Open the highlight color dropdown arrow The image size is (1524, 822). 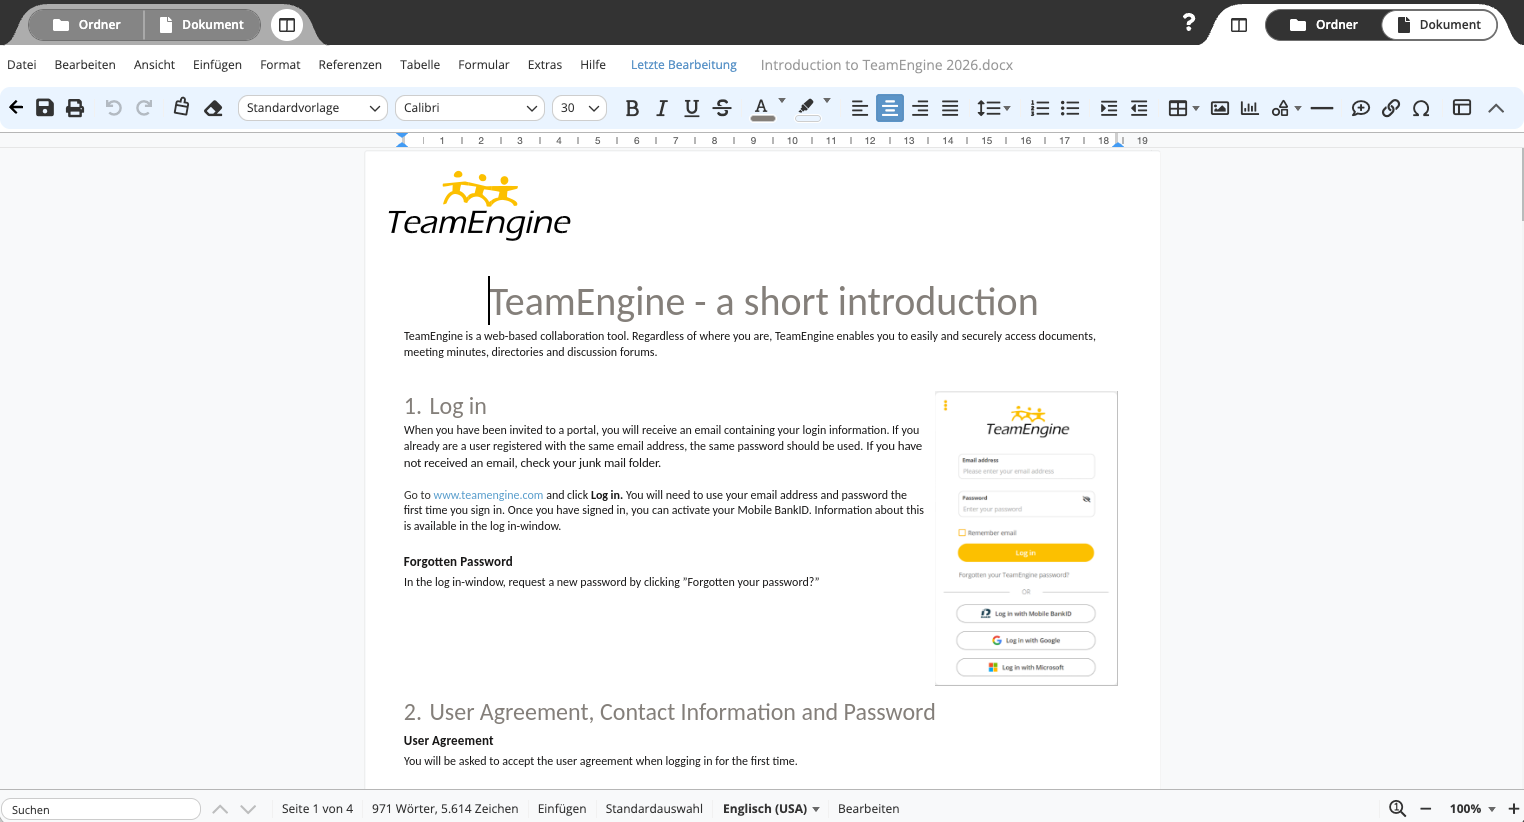click(827, 101)
